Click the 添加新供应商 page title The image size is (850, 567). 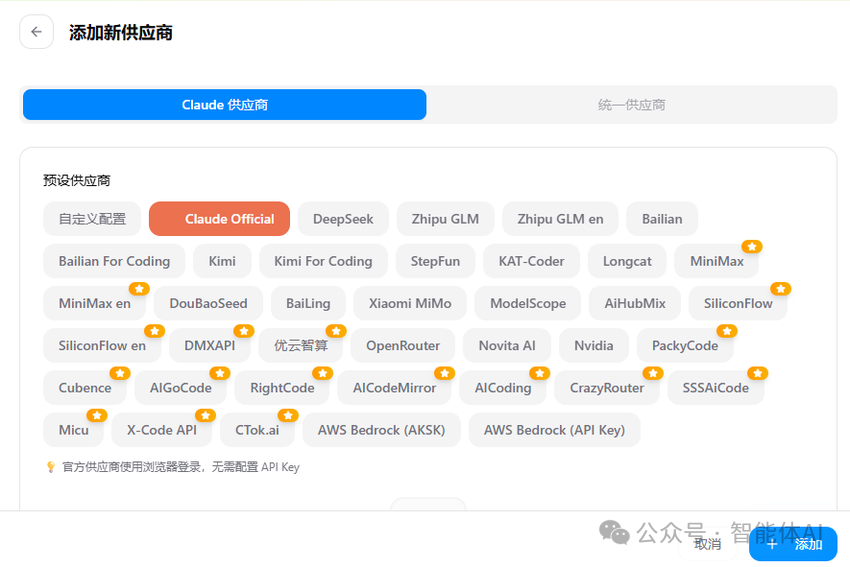[x=120, y=33]
